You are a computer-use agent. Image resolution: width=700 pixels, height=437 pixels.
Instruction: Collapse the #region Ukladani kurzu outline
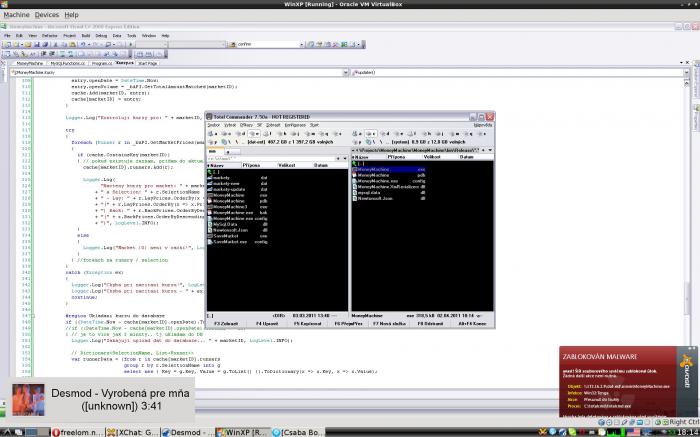(33, 316)
